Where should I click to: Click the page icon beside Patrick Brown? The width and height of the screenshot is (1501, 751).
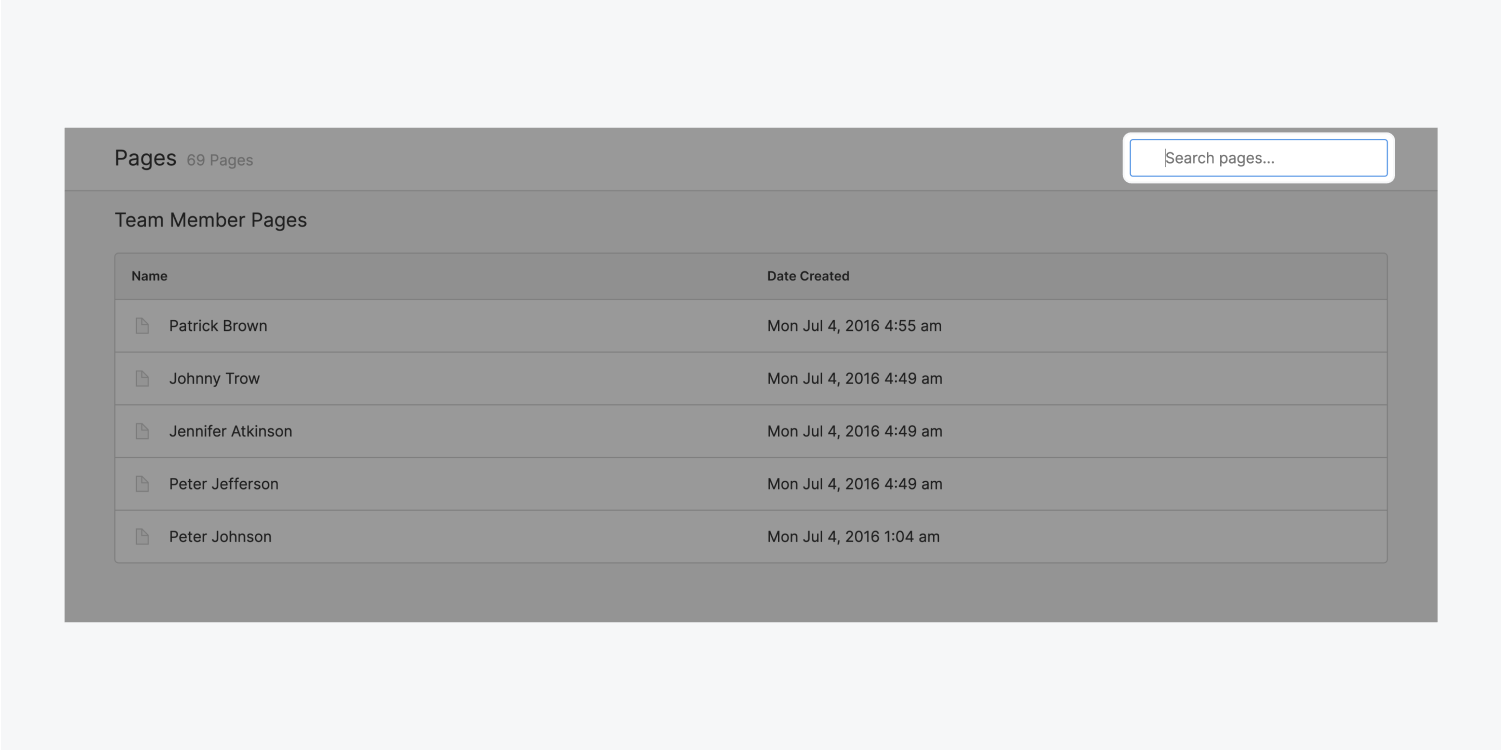[141, 325]
